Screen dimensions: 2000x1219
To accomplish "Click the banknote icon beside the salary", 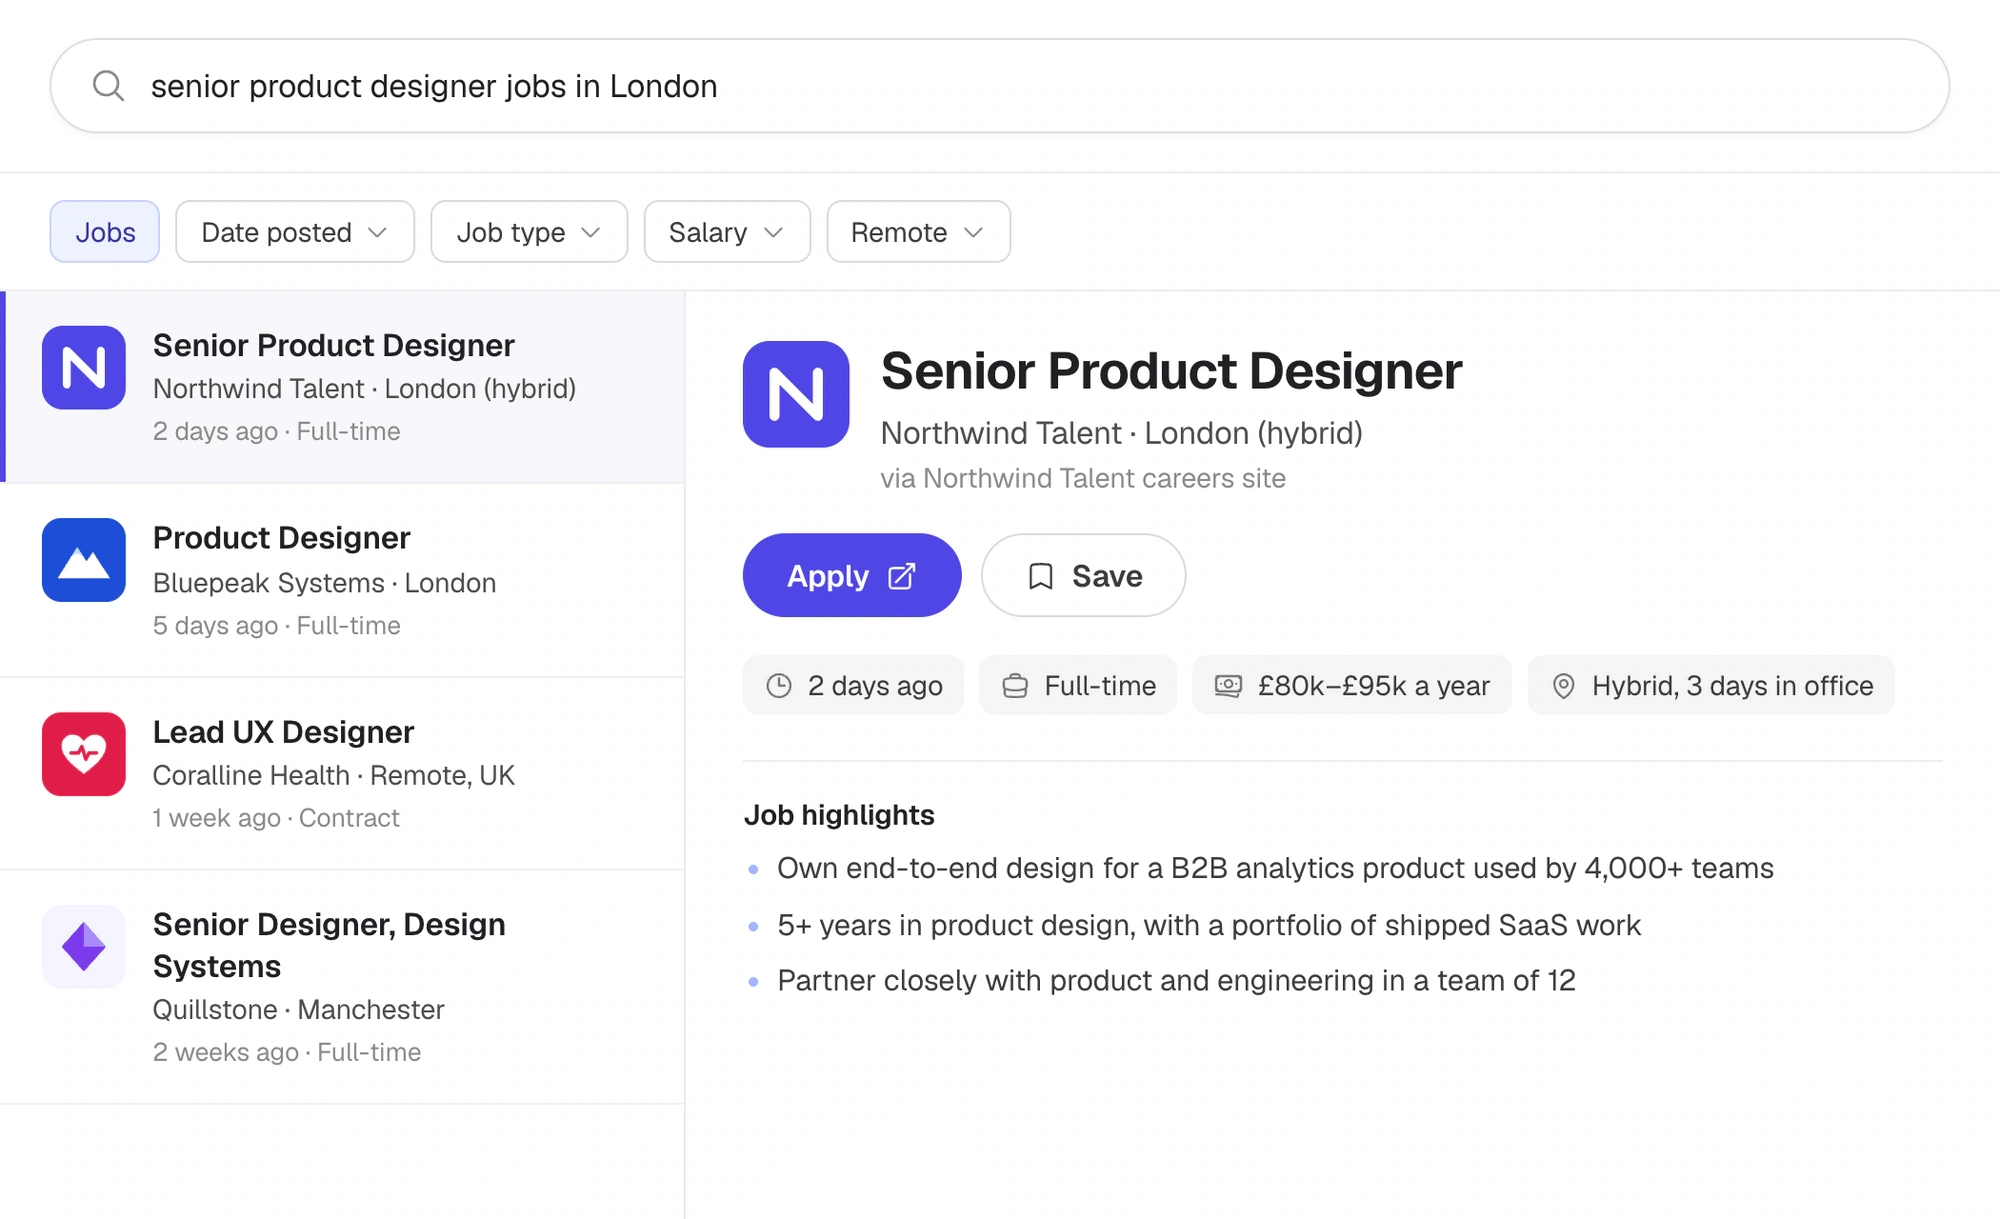I will click(1228, 685).
